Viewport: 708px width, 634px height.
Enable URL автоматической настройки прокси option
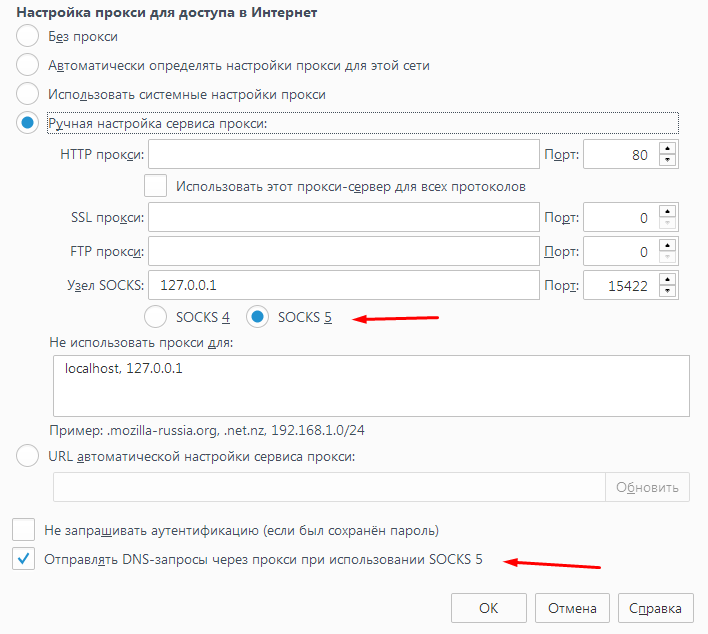tap(28, 457)
